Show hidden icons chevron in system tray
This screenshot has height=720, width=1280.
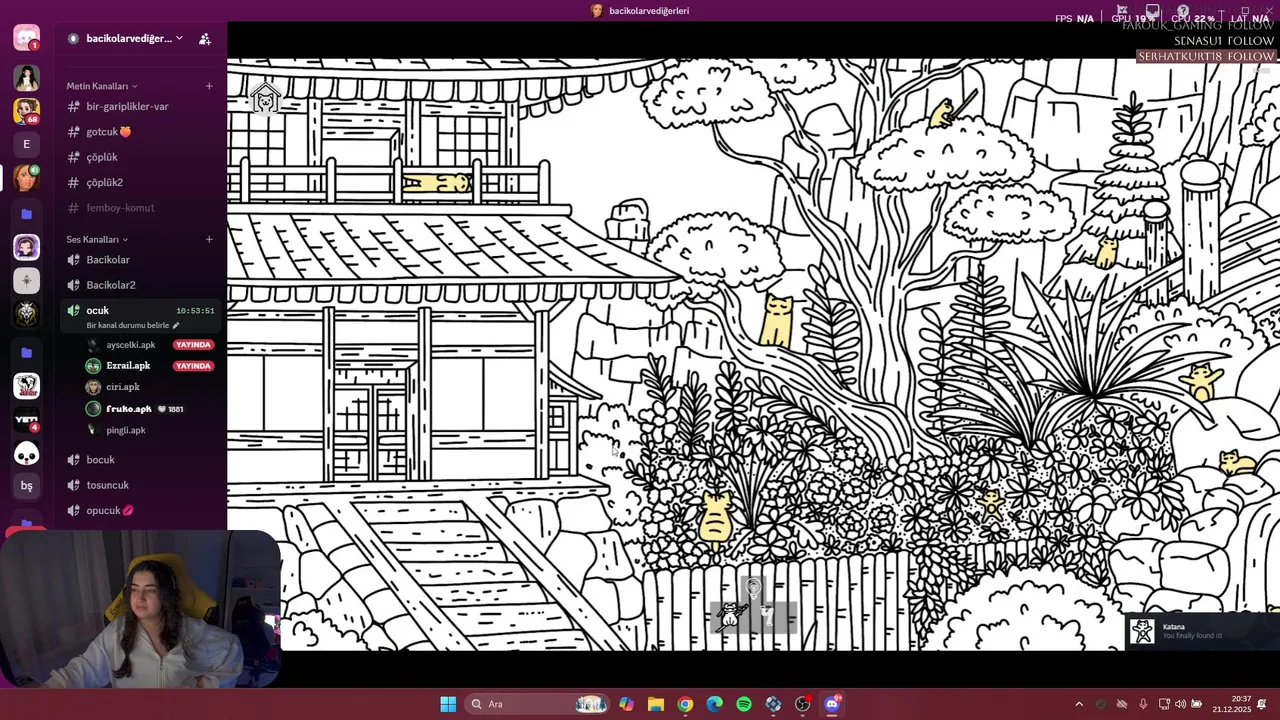coord(1078,704)
